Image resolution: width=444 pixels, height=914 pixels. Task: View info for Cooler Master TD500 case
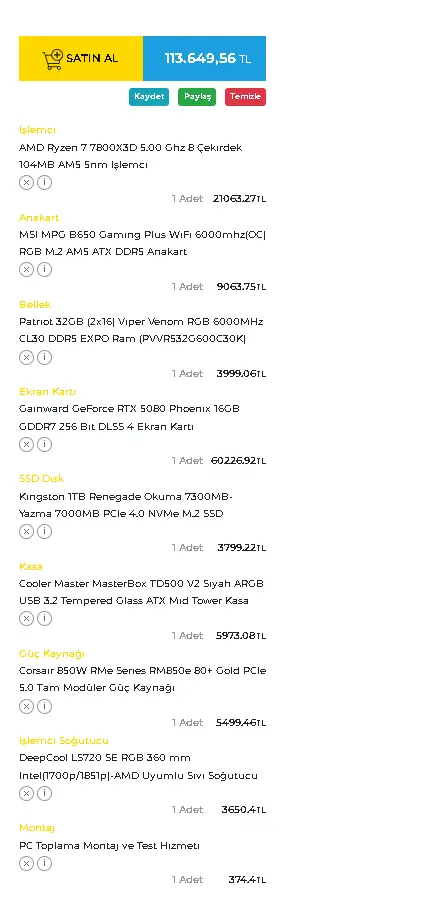click(x=44, y=618)
